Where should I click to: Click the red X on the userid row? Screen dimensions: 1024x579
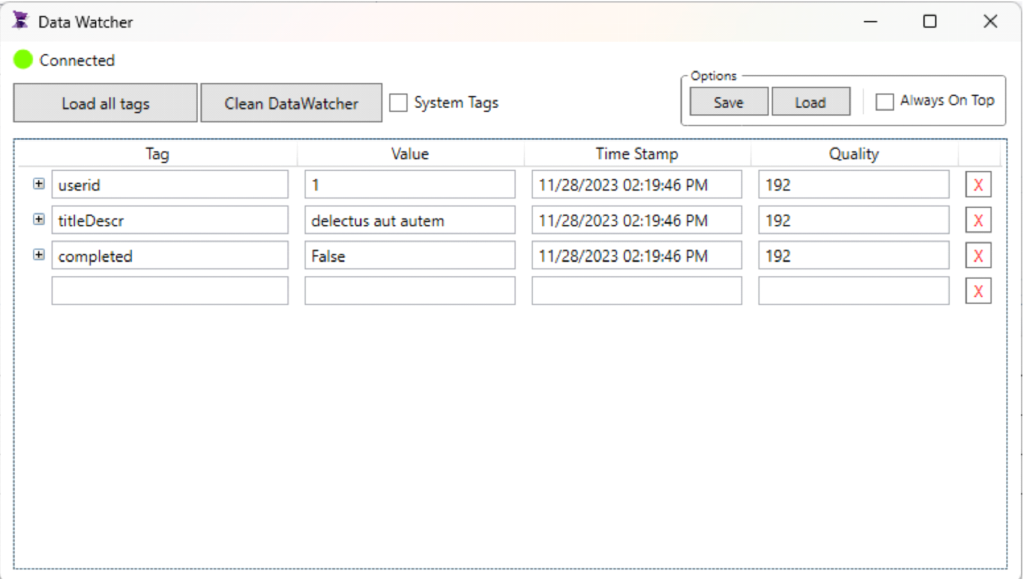pos(978,185)
